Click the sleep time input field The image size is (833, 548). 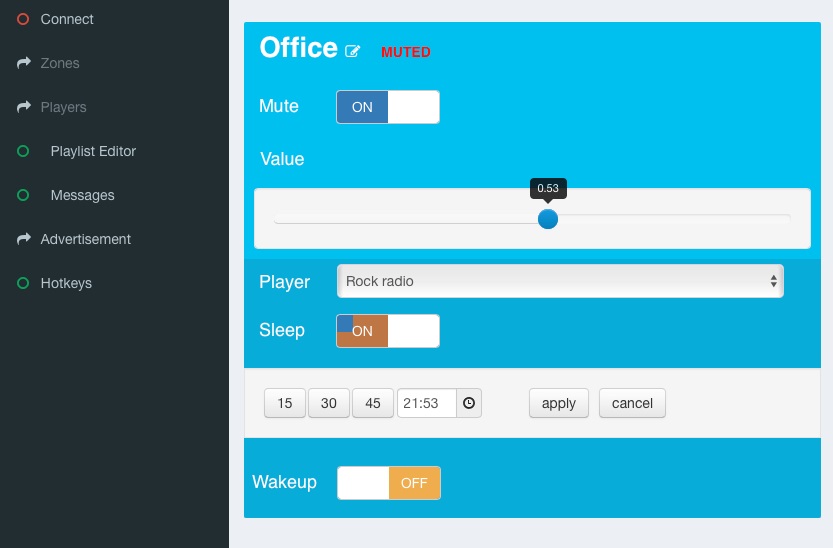coord(427,403)
